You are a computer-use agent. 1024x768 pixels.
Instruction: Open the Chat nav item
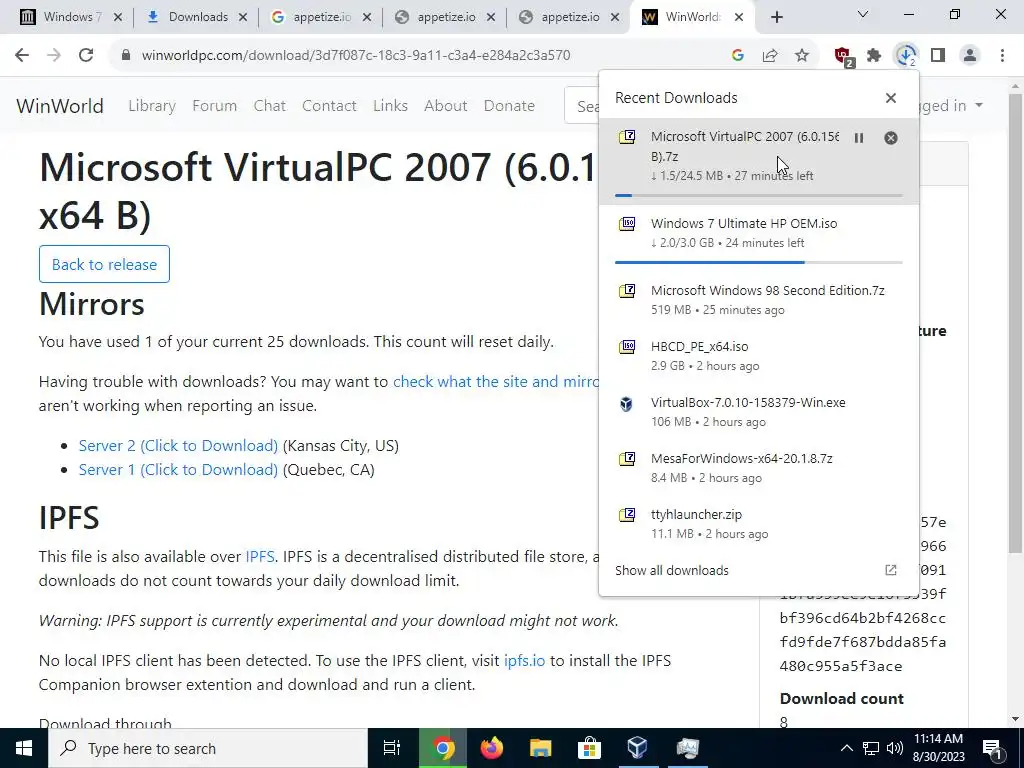point(270,105)
